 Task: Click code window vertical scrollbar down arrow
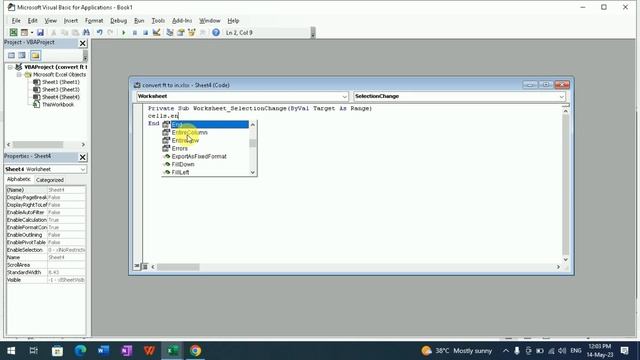coord(565,259)
